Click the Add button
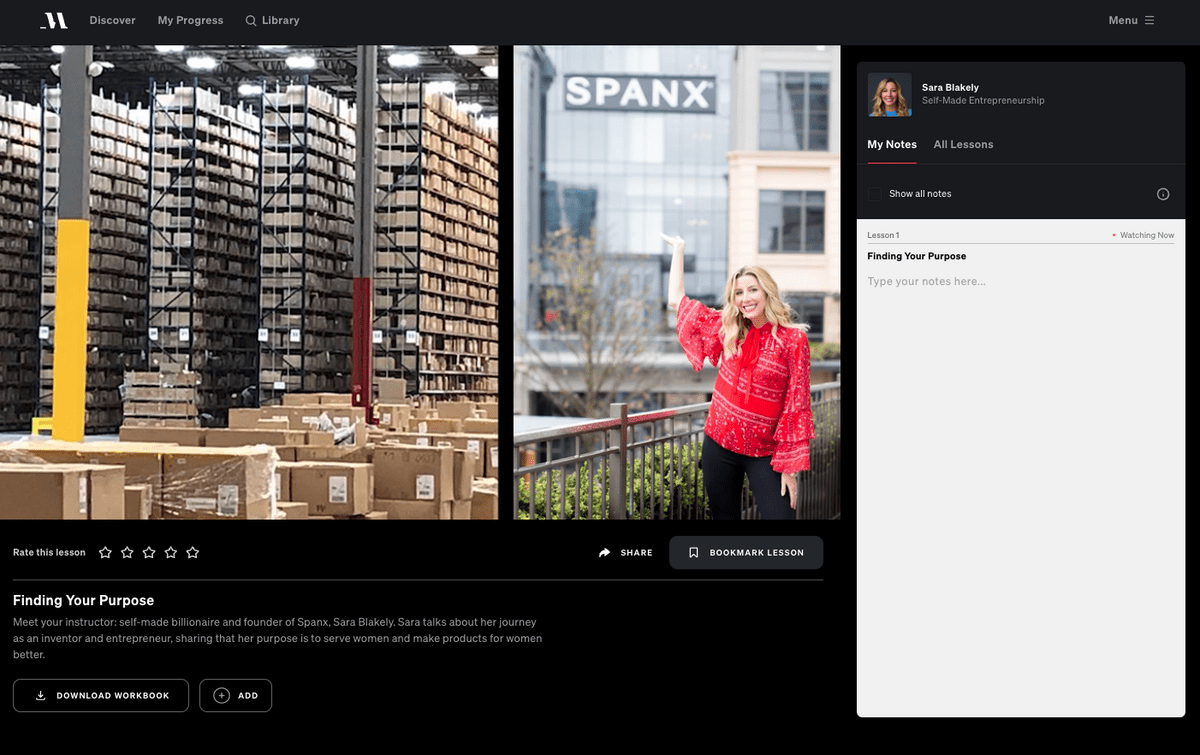Image resolution: width=1200 pixels, height=755 pixels. point(235,695)
